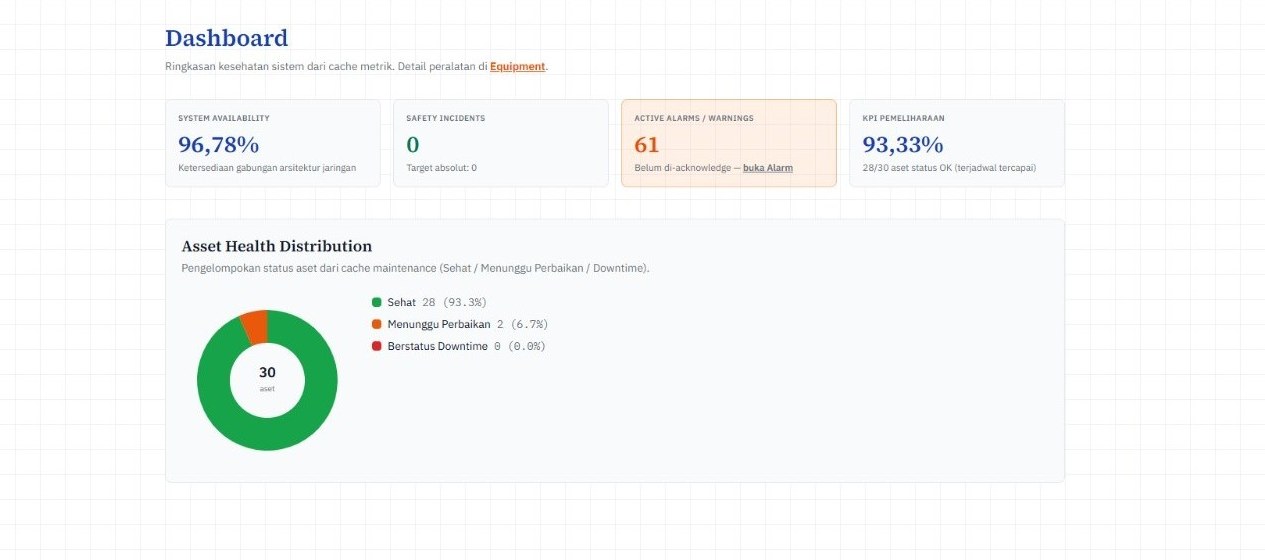This screenshot has height=560, width=1265.
Task: Click the Dashboard heading
Action: (x=226, y=38)
